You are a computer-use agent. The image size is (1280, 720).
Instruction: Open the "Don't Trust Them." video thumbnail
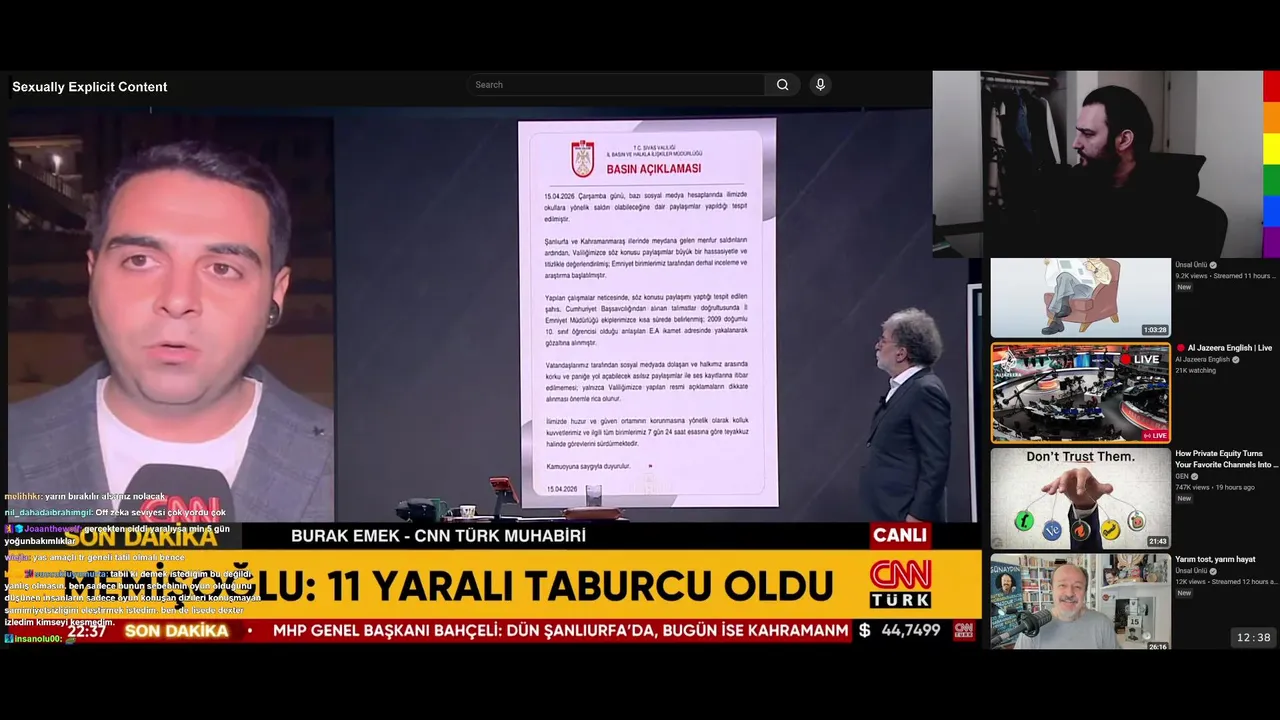point(1080,498)
